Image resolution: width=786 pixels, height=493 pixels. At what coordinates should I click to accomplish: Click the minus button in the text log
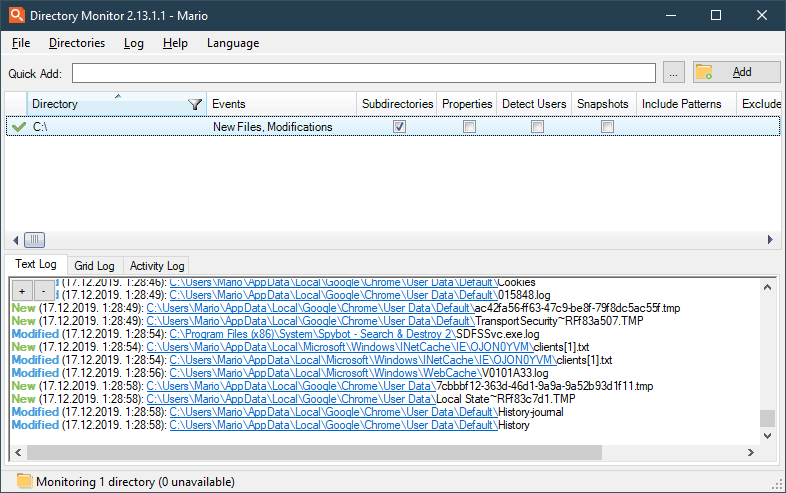click(45, 290)
